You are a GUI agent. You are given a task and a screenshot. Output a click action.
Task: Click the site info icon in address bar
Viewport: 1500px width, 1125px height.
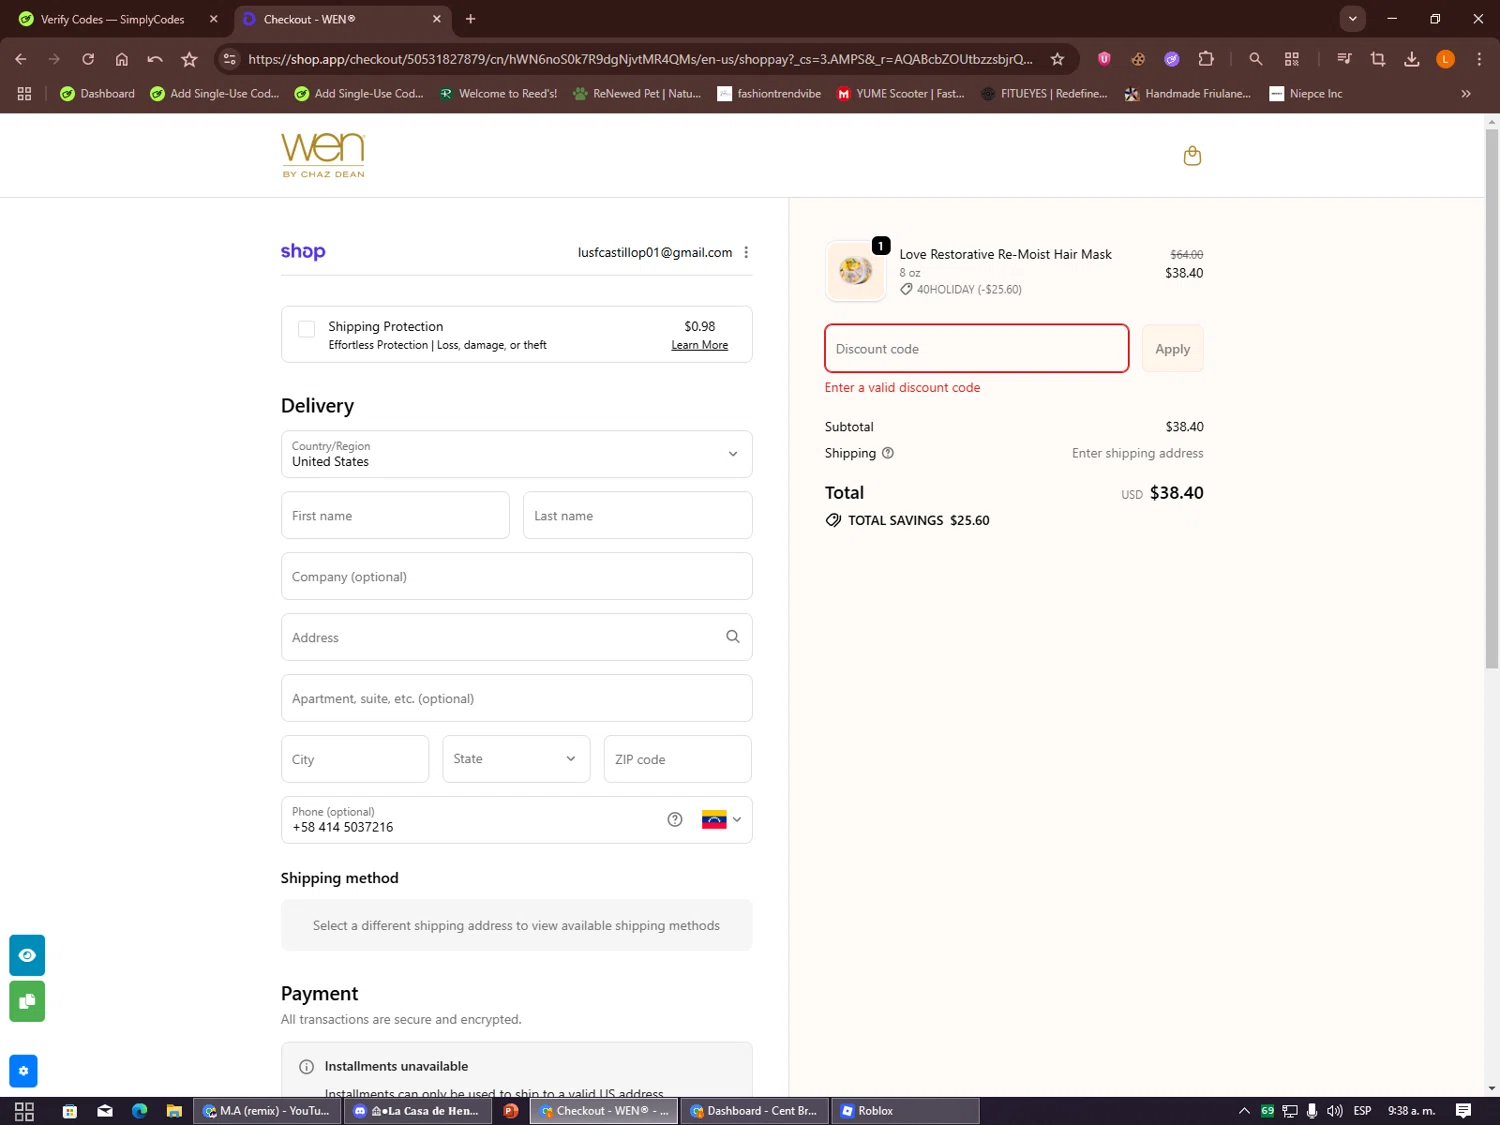(x=230, y=59)
